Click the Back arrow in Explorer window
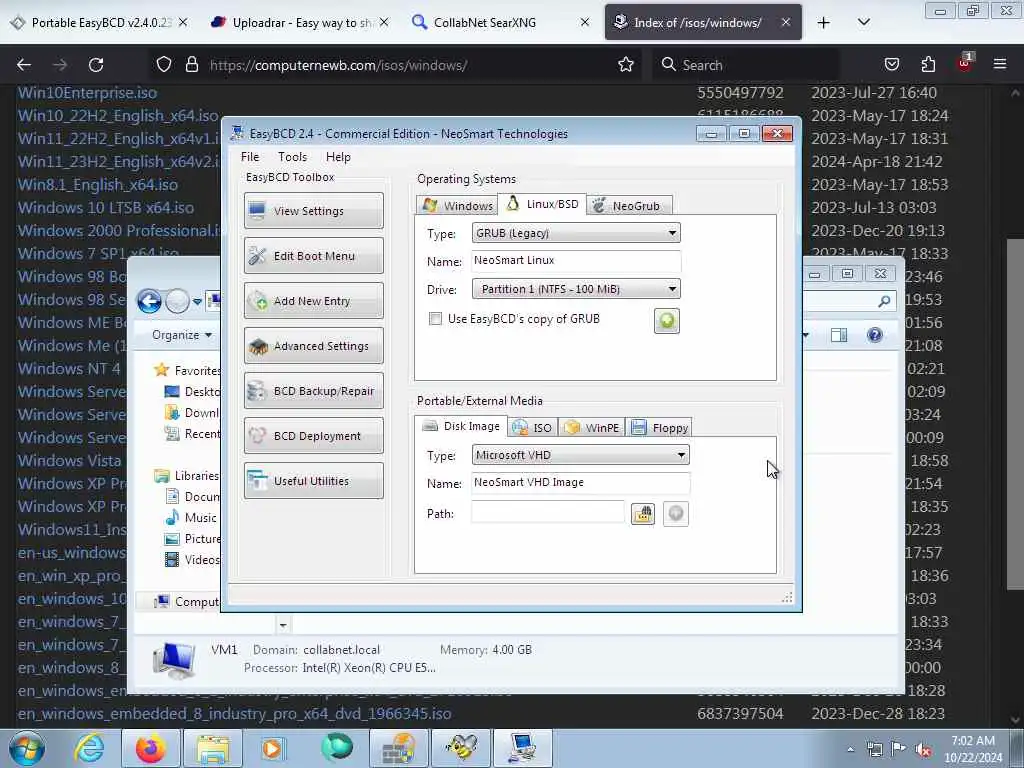The image size is (1024, 768). tap(149, 302)
